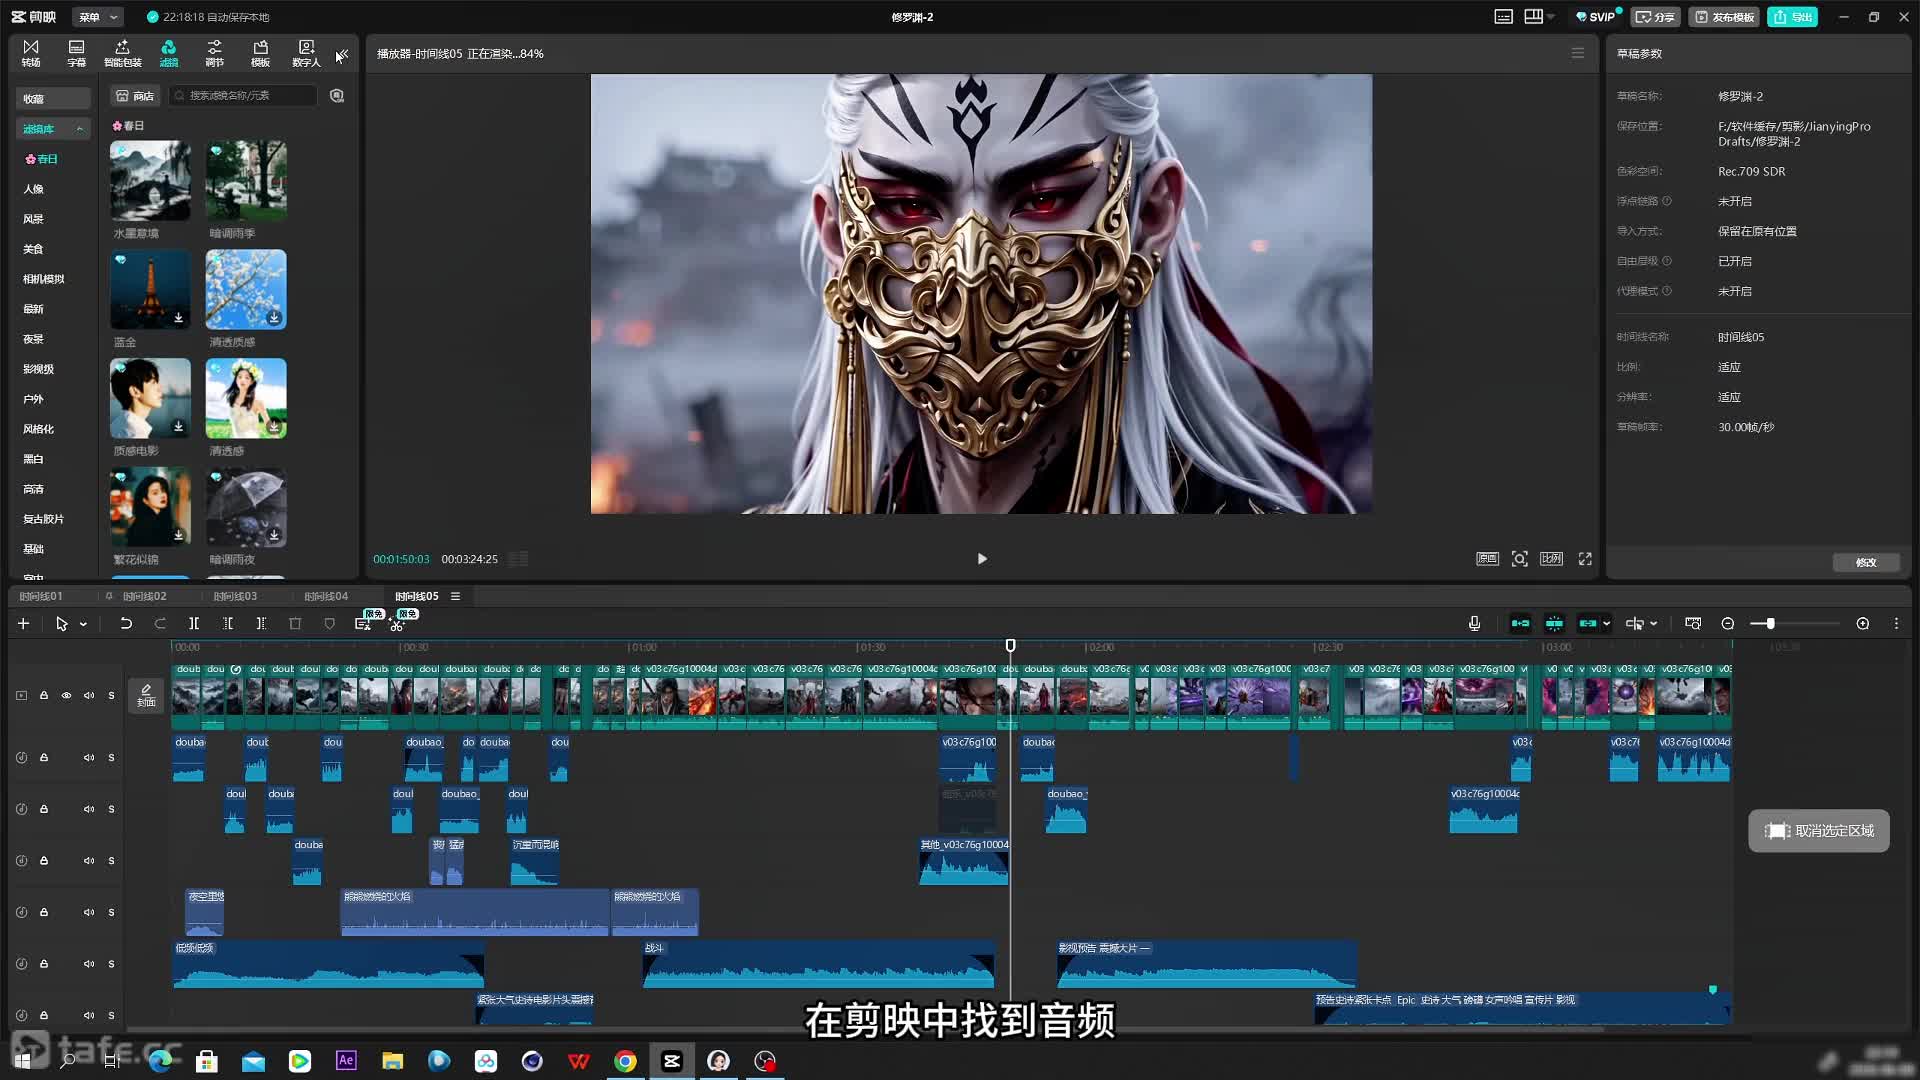The height and width of the screenshot is (1080, 1920).
Task: Open the 模板 (templates) panel
Action: point(260,53)
